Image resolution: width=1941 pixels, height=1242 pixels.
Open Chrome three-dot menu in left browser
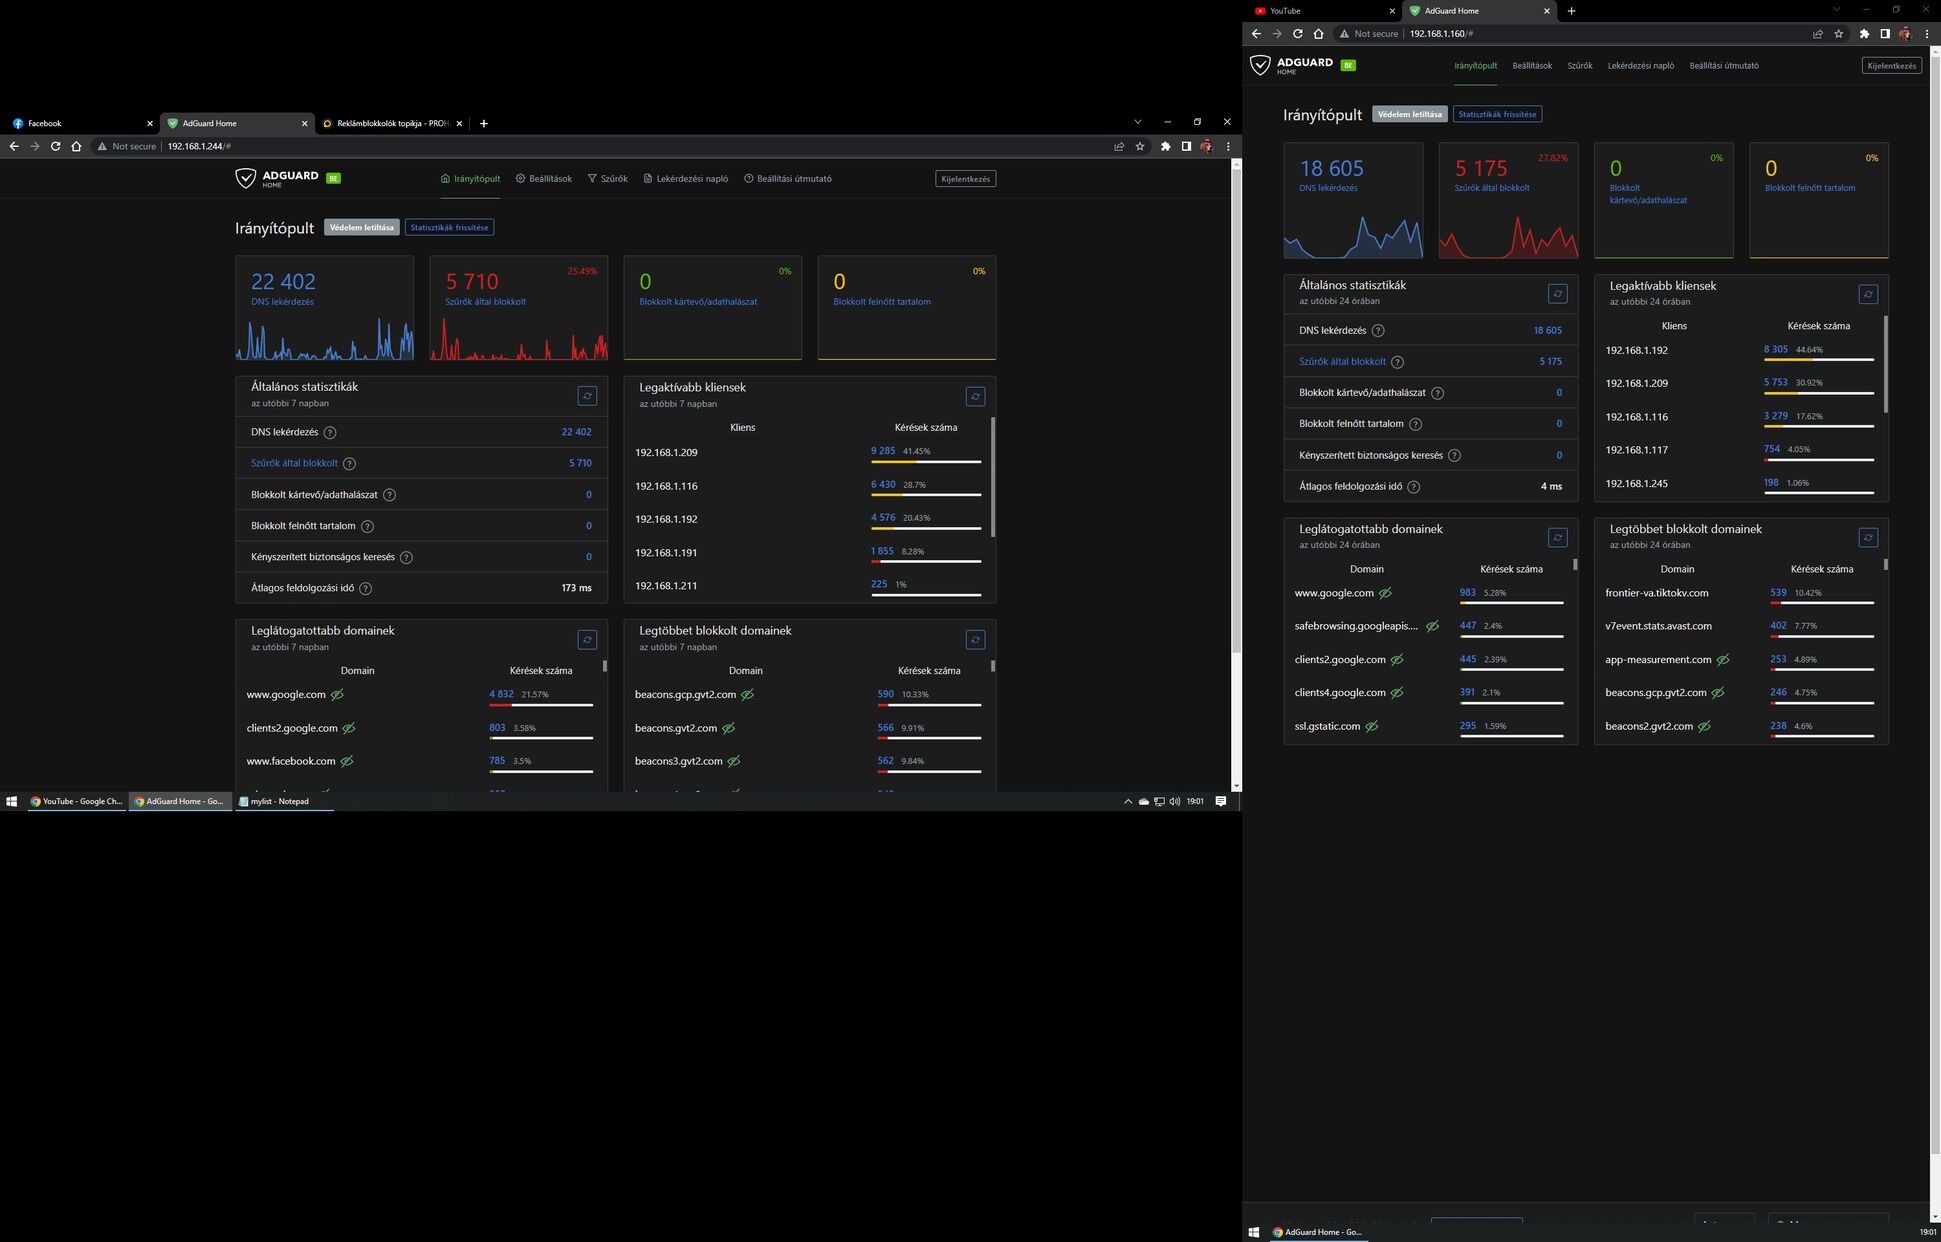[x=1228, y=146]
